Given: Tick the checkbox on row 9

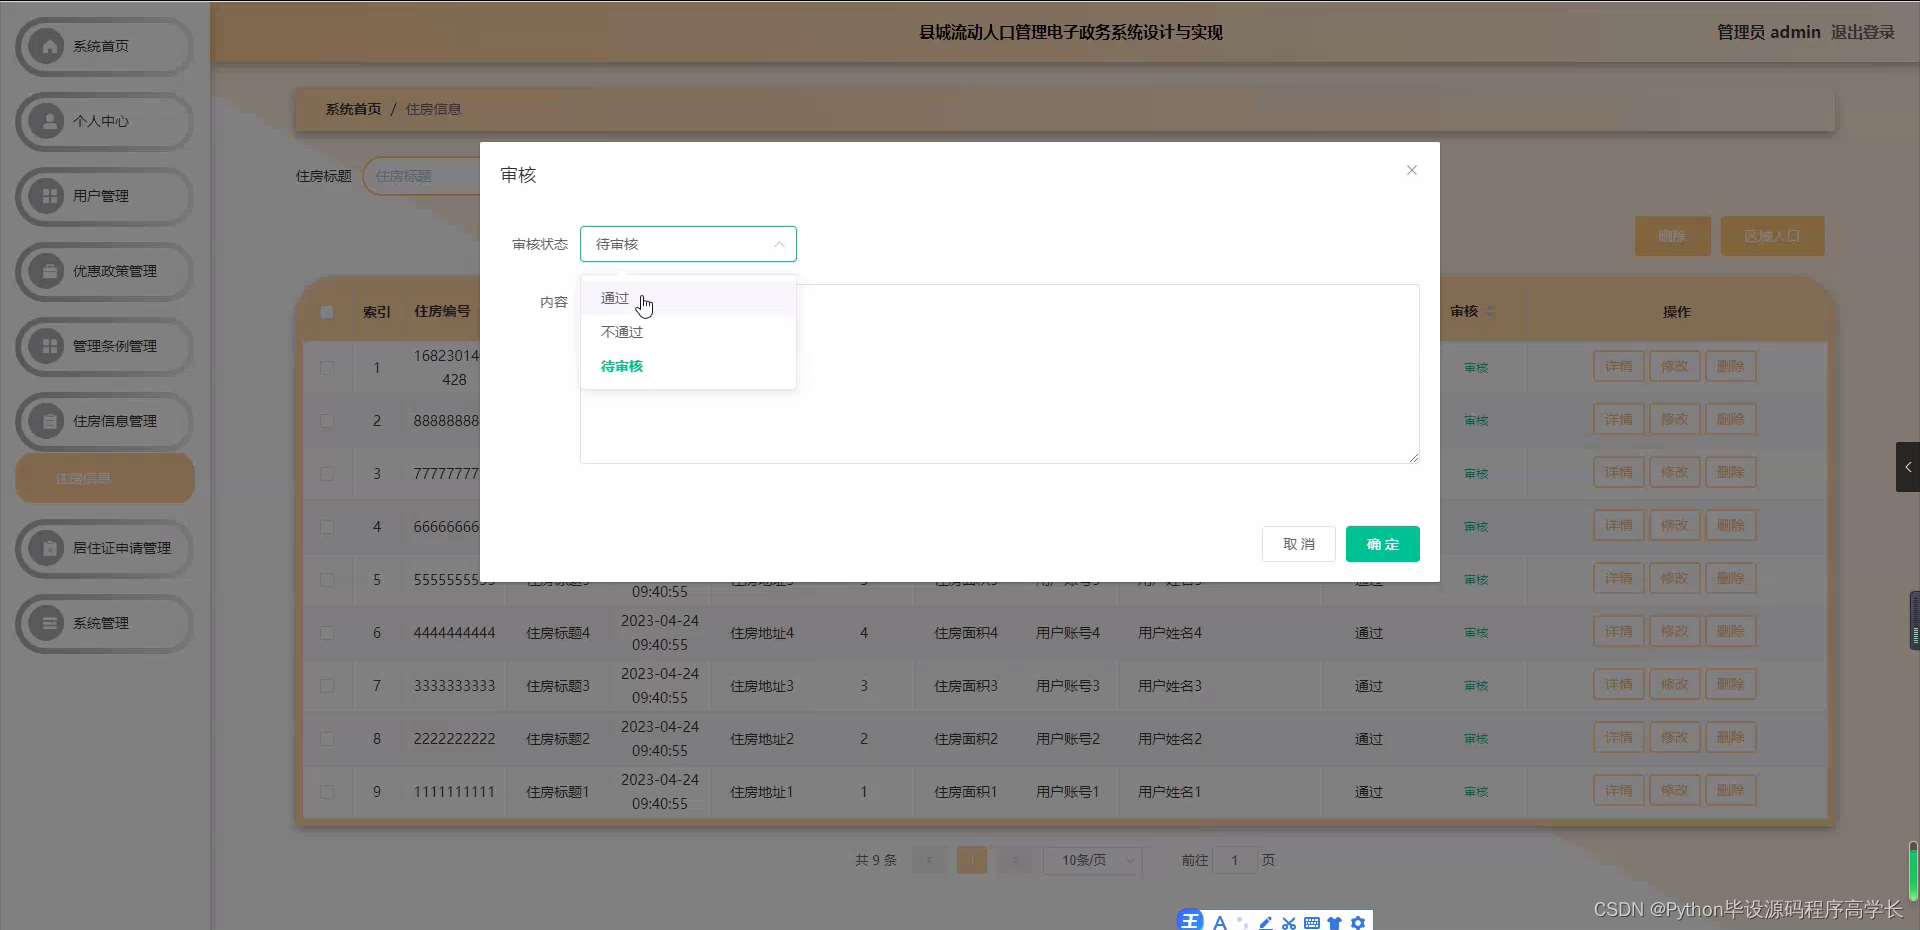Looking at the screenshot, I should 327,792.
